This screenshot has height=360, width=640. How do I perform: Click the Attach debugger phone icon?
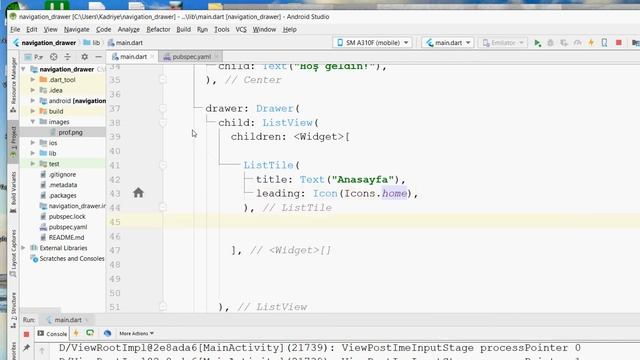604,43
